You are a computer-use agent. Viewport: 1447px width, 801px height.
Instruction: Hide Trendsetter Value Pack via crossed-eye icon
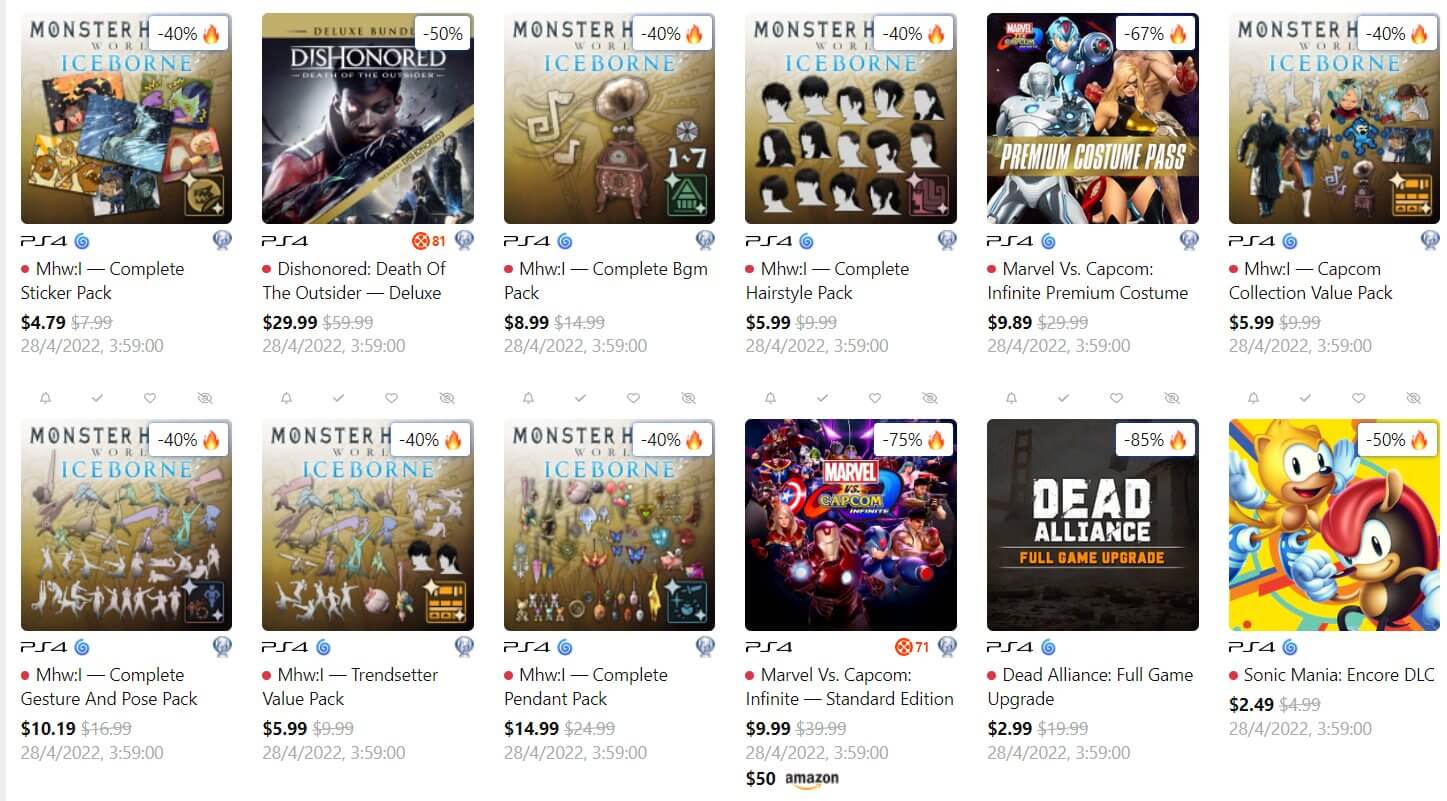click(x=447, y=398)
